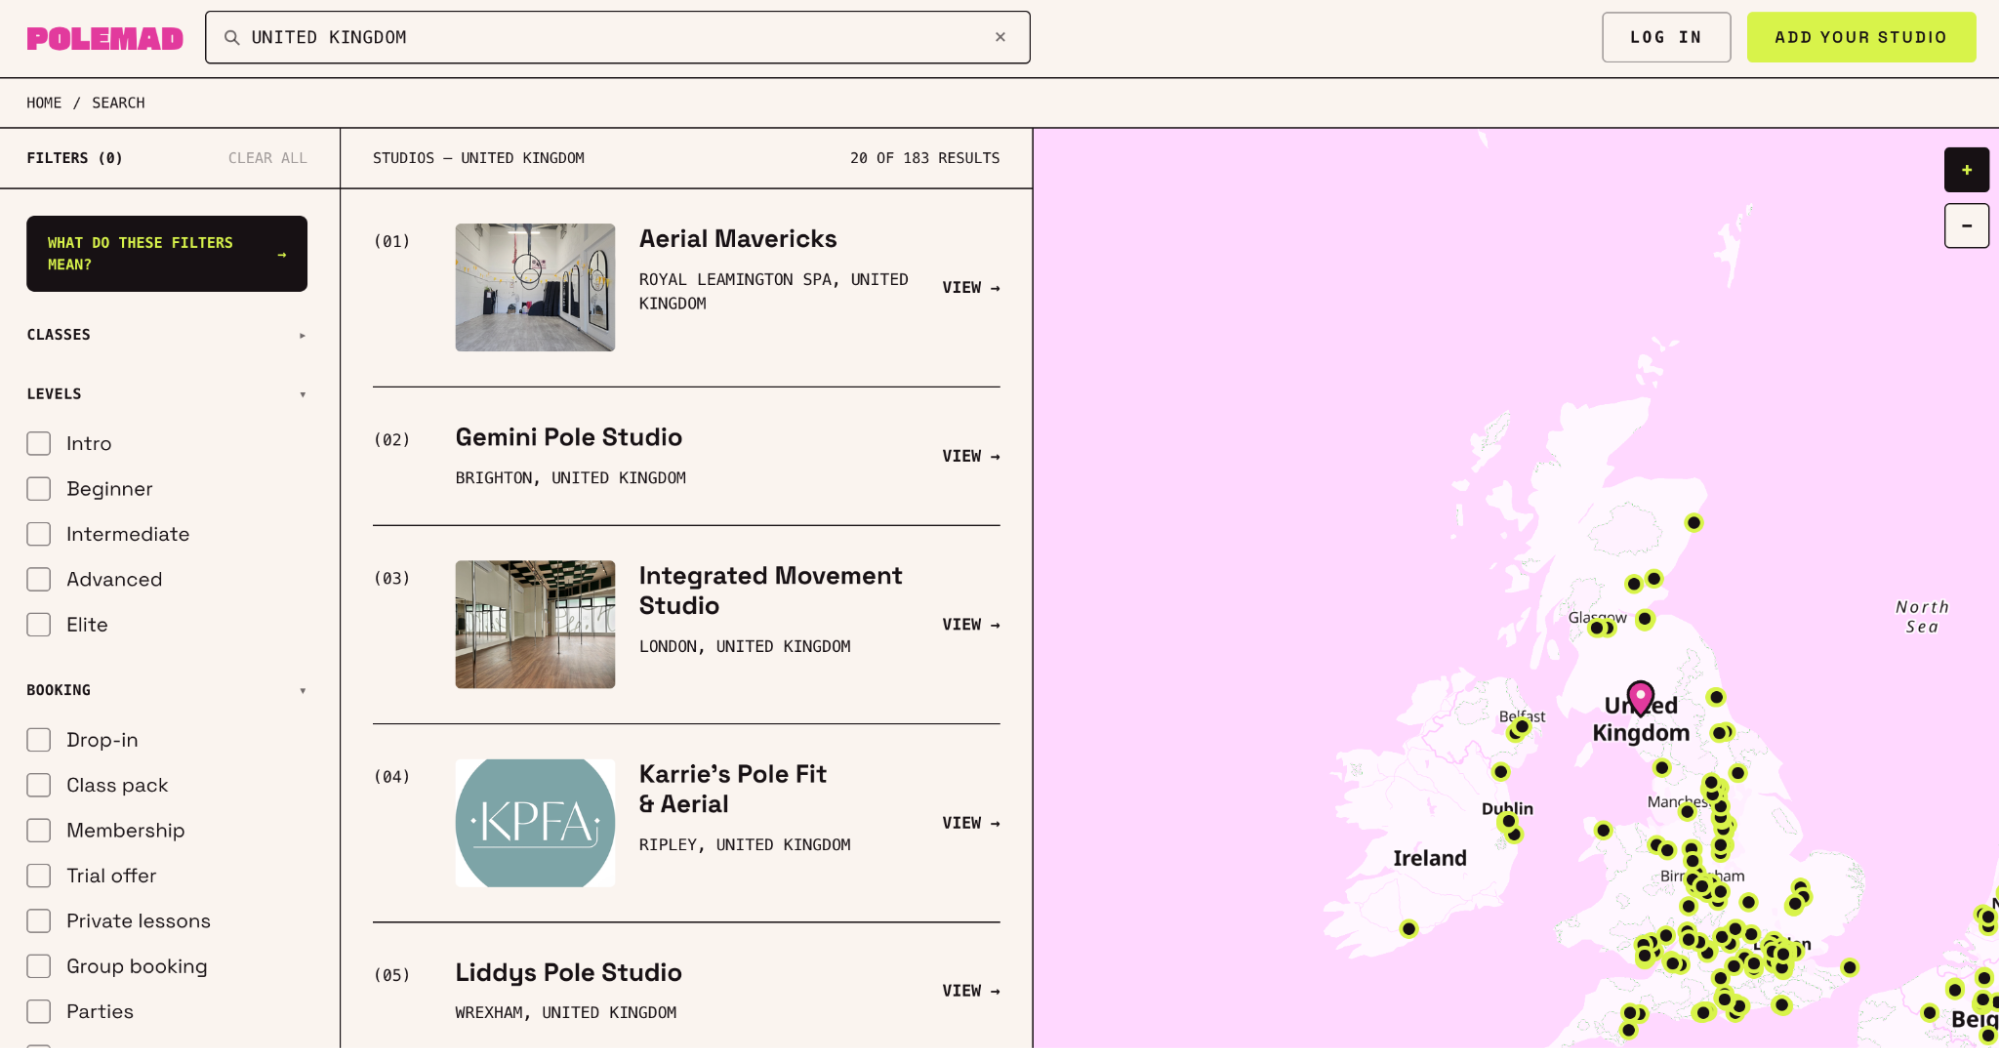Open Aerial Mavericks studio photo

coord(535,287)
